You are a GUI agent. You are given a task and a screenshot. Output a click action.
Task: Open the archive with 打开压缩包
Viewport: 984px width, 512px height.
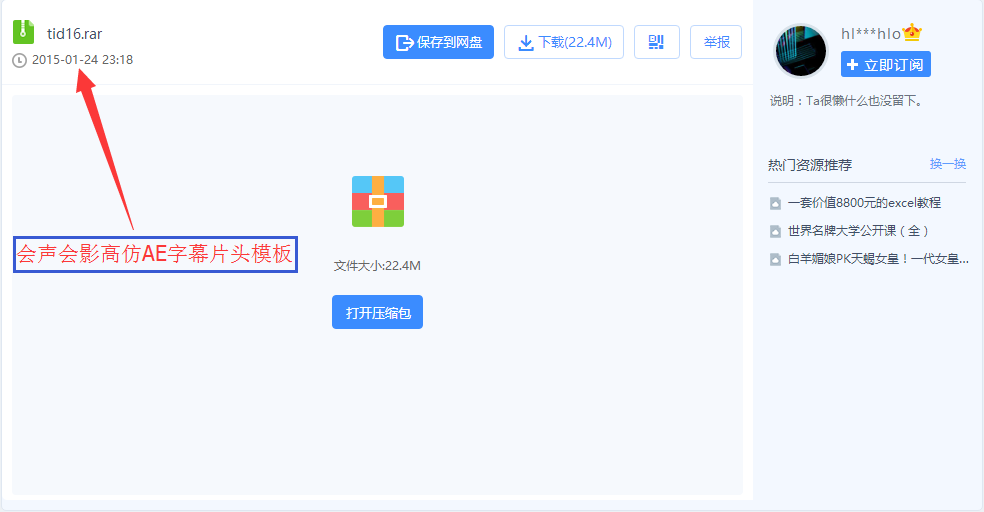[x=377, y=312]
